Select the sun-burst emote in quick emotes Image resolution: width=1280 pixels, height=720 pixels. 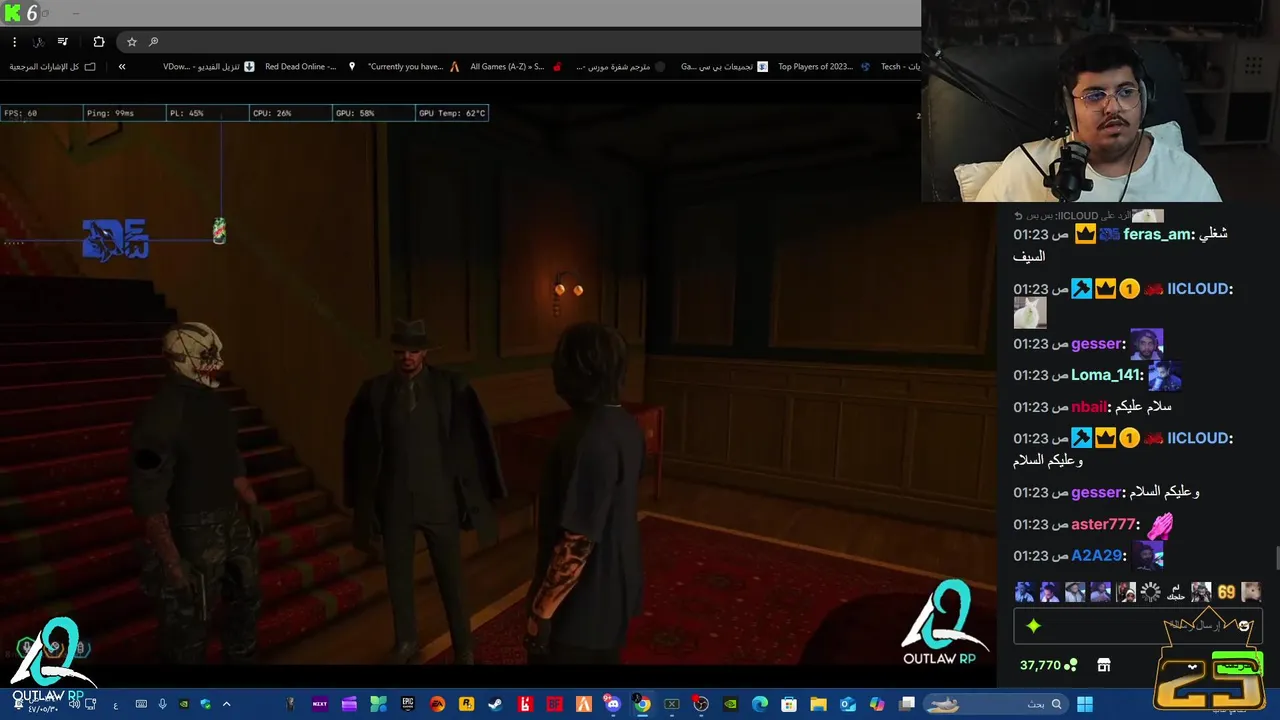pyautogui.click(x=1151, y=592)
